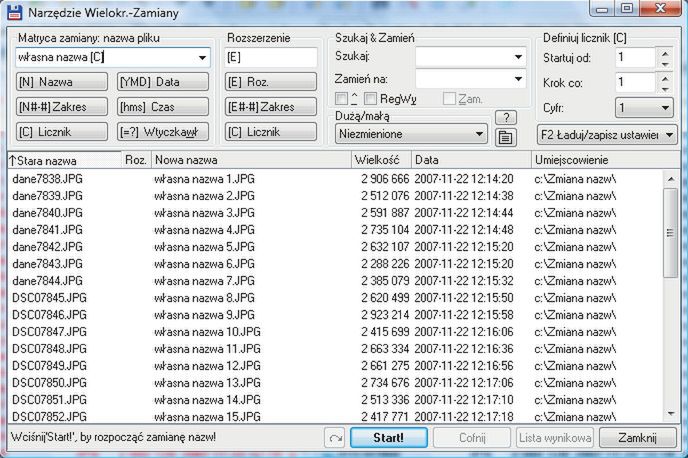Click the Krok co number field
688x458 pixels.
tap(635, 82)
